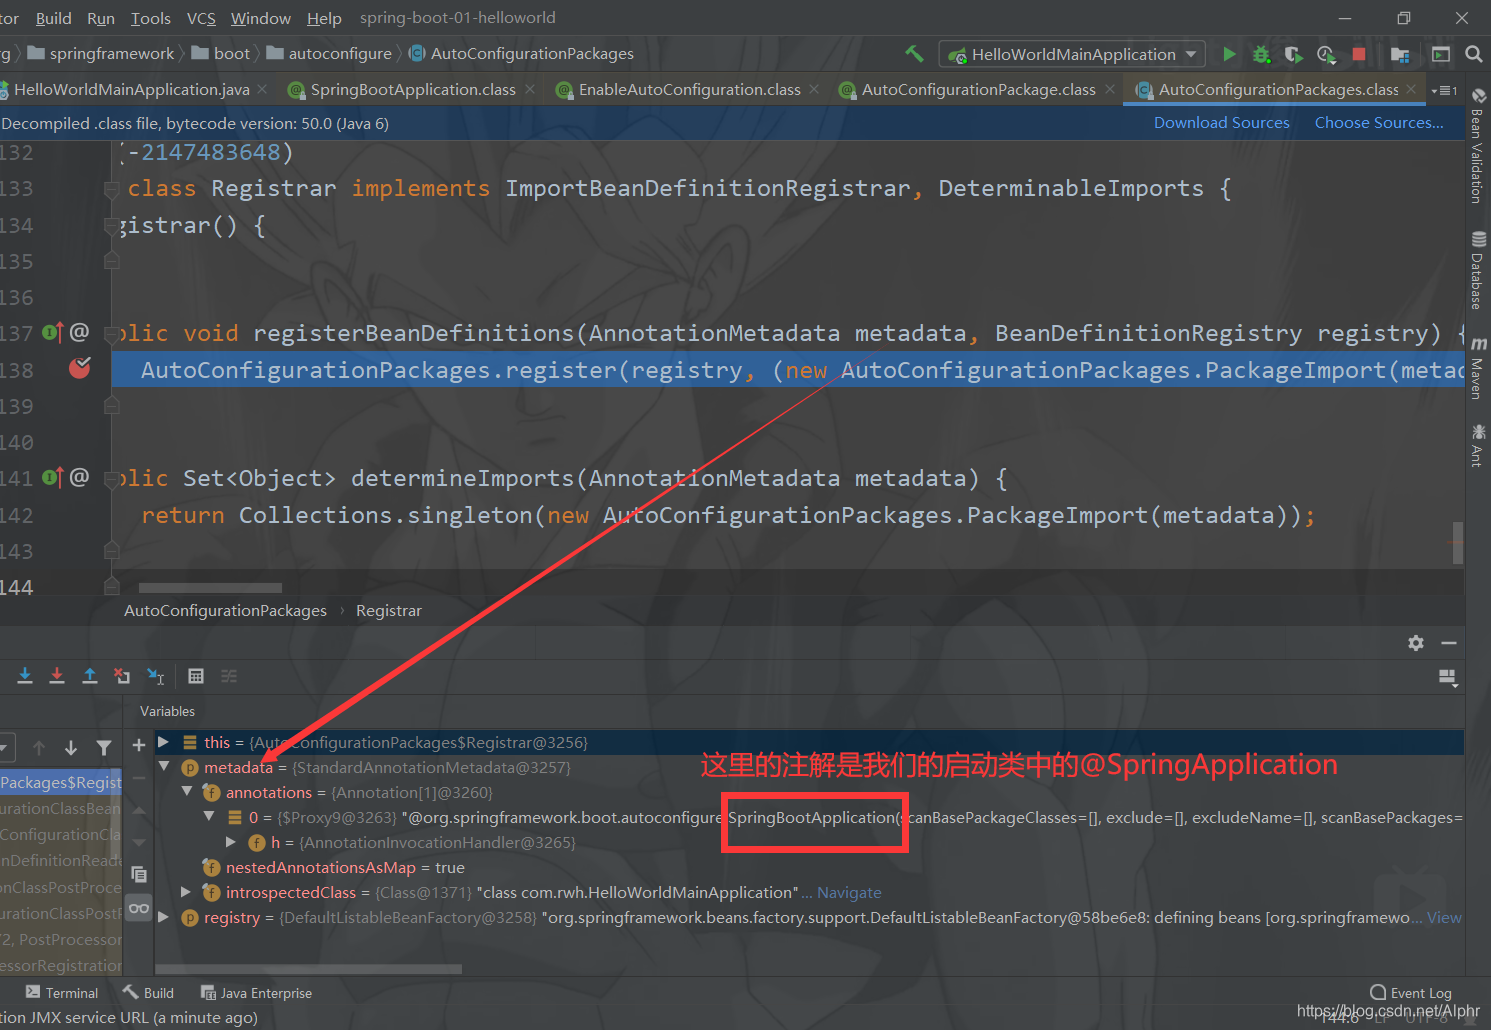Click override gutter icon on line 137
This screenshot has height=1030, width=1491.
[53, 332]
